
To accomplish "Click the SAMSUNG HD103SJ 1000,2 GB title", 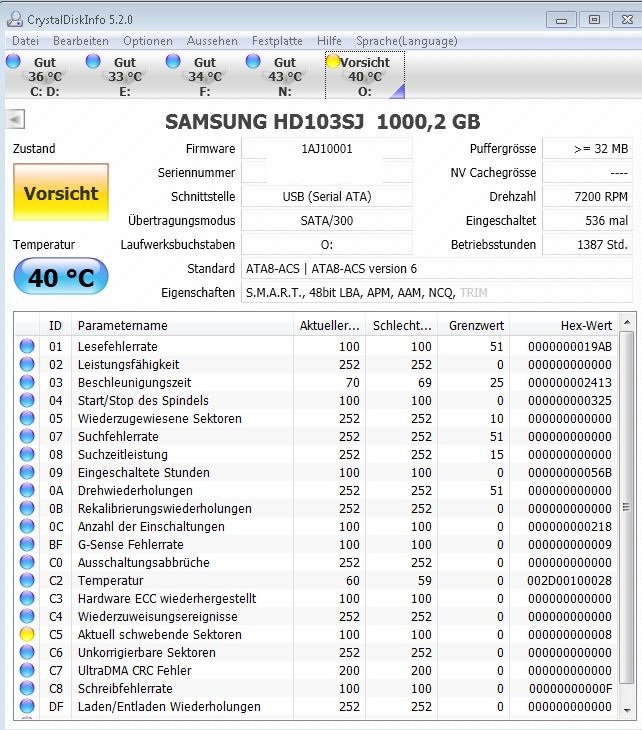I will coord(322,122).
